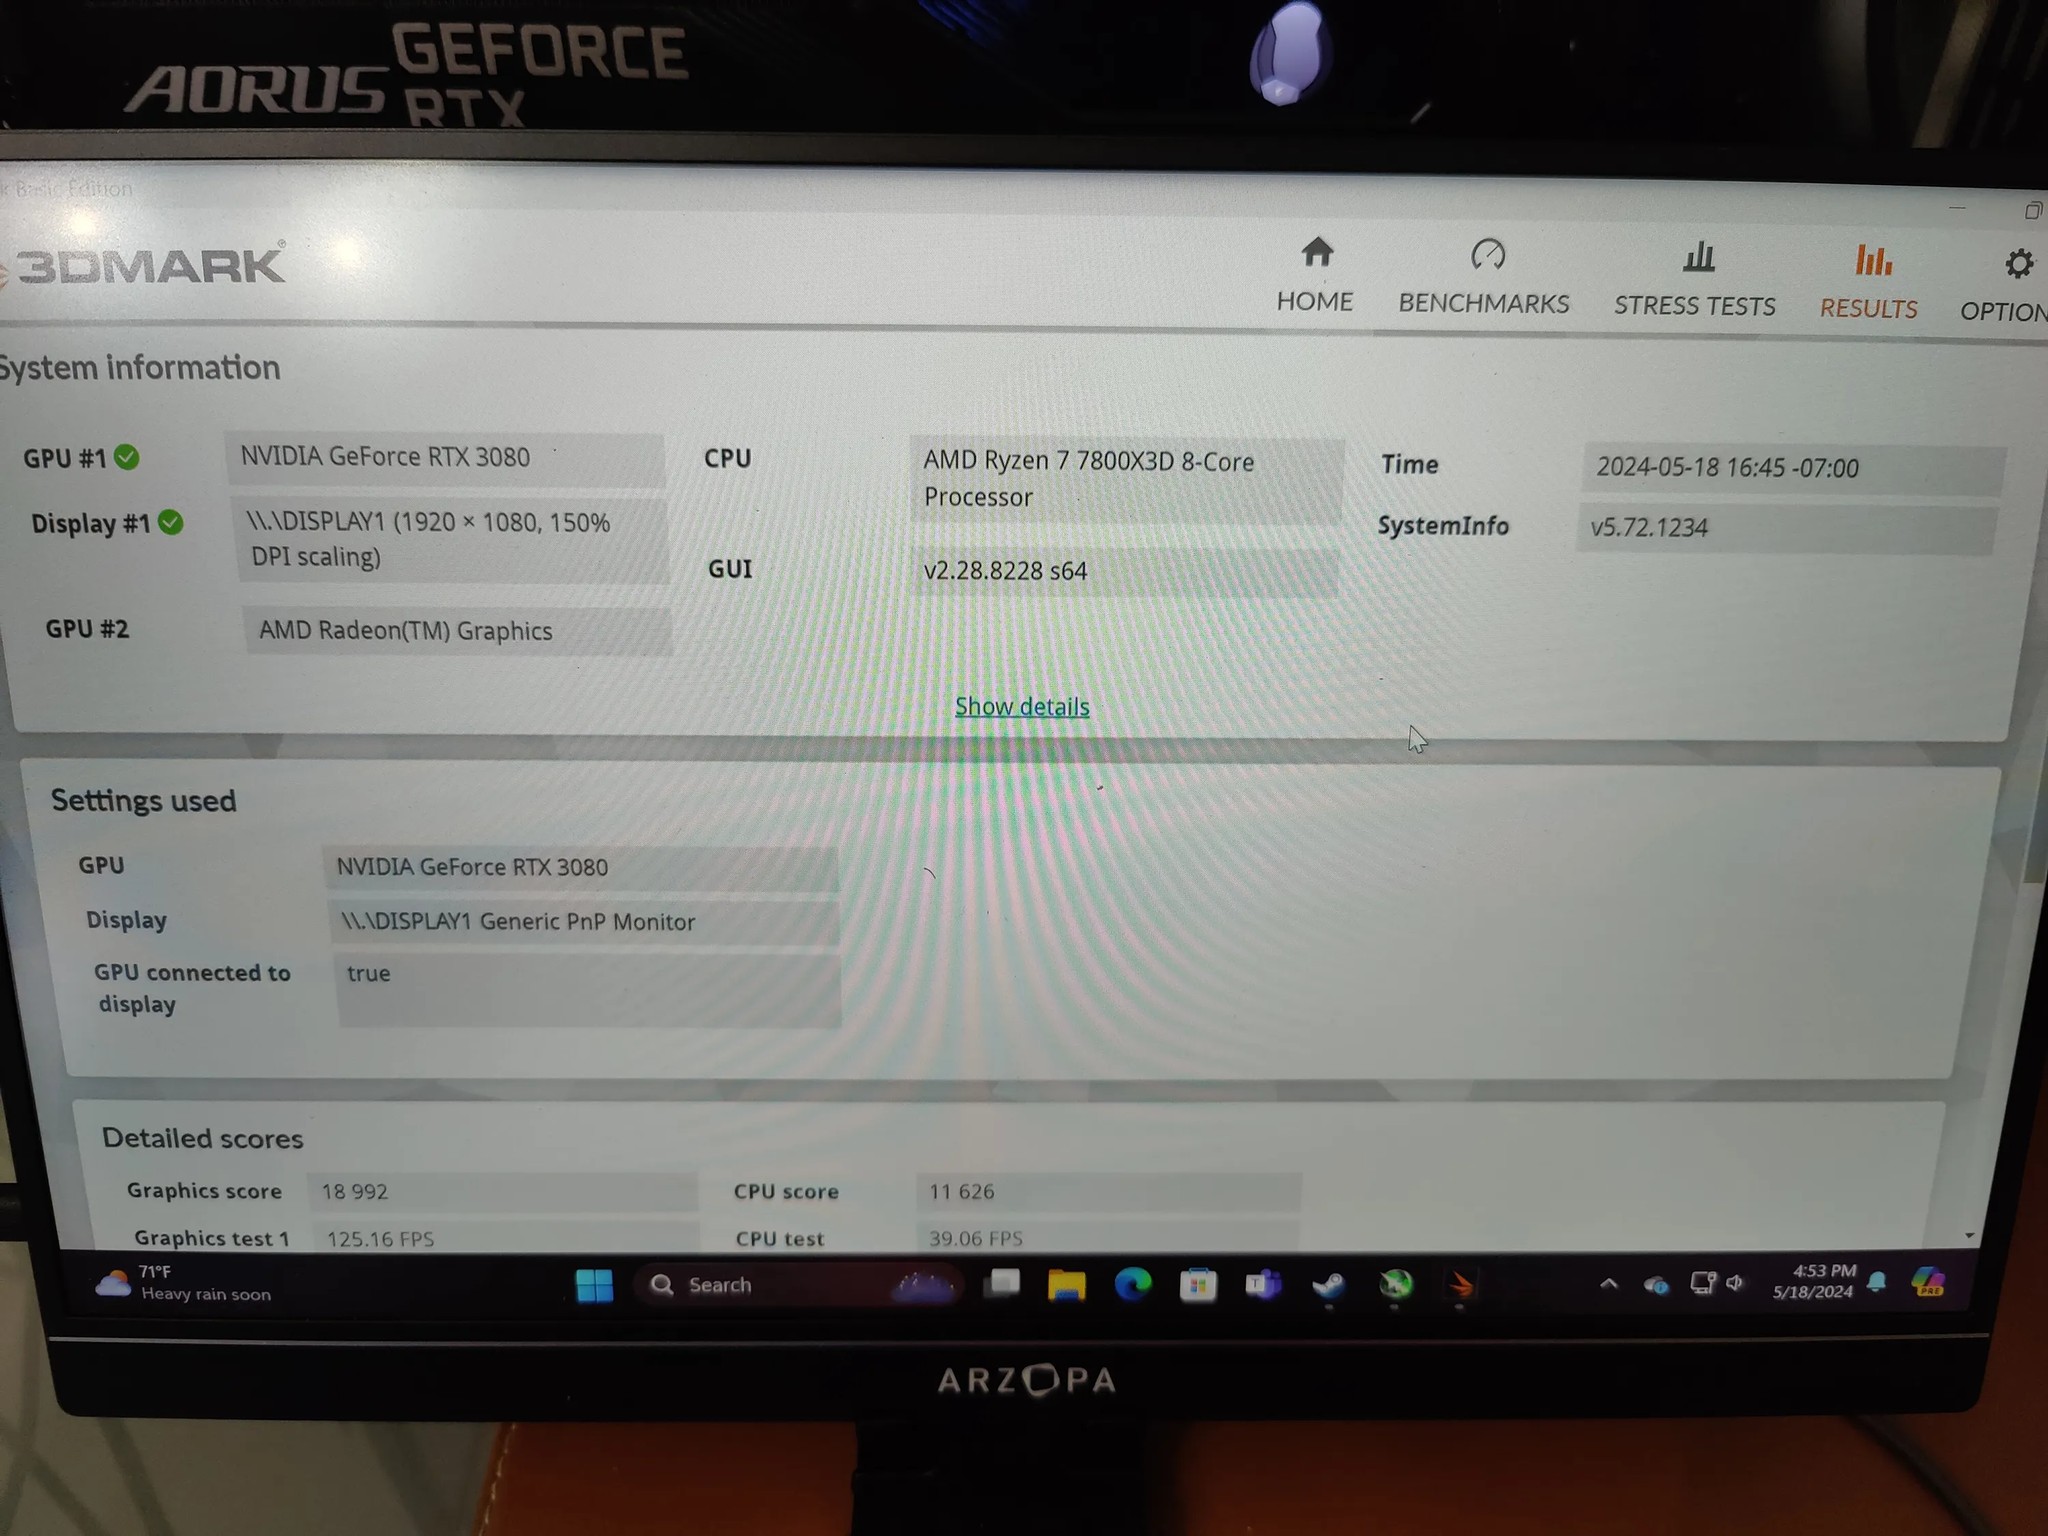Screen dimensions: 2048x1536
Task: Click the green check next to GPU #1
Action: (x=127, y=457)
